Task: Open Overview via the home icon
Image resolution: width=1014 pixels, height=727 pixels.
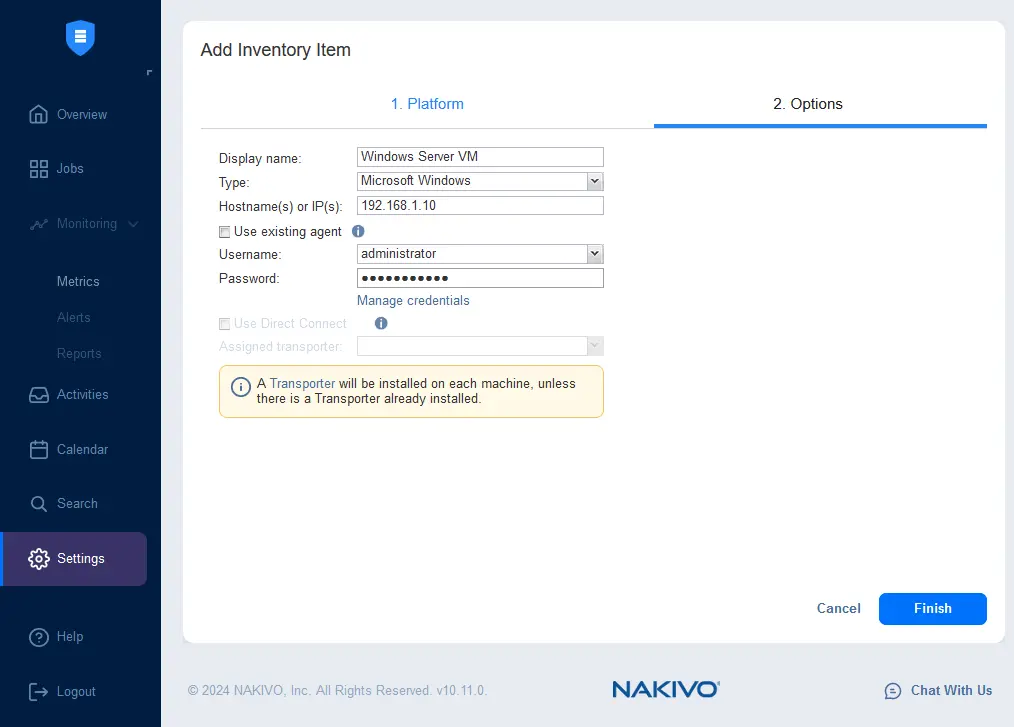Action: (x=39, y=114)
